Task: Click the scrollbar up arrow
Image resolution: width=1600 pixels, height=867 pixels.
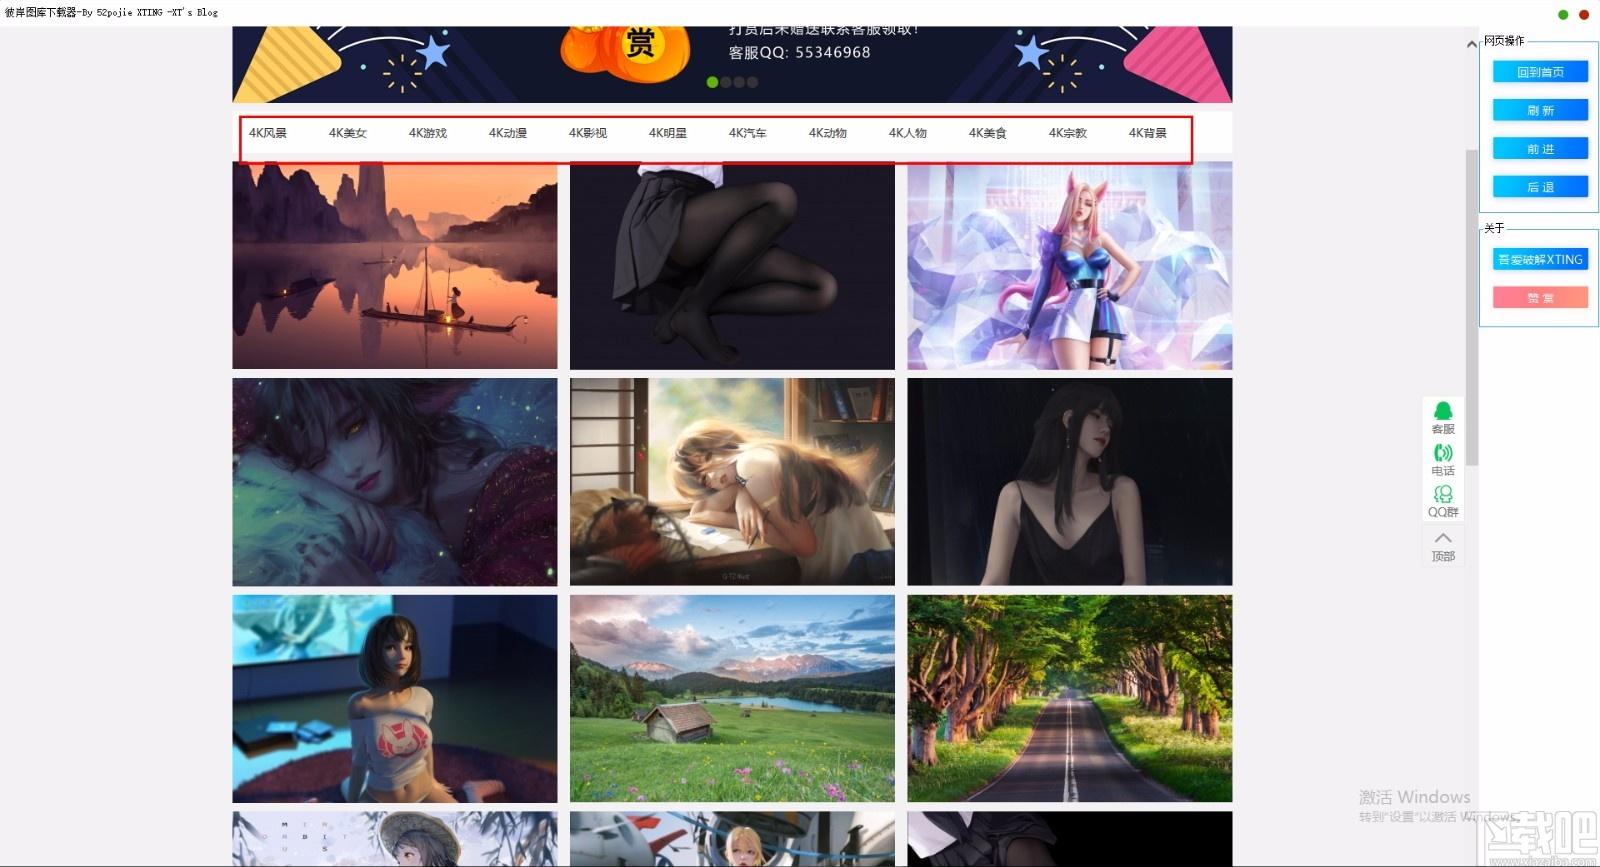Action: pyautogui.click(x=1471, y=44)
